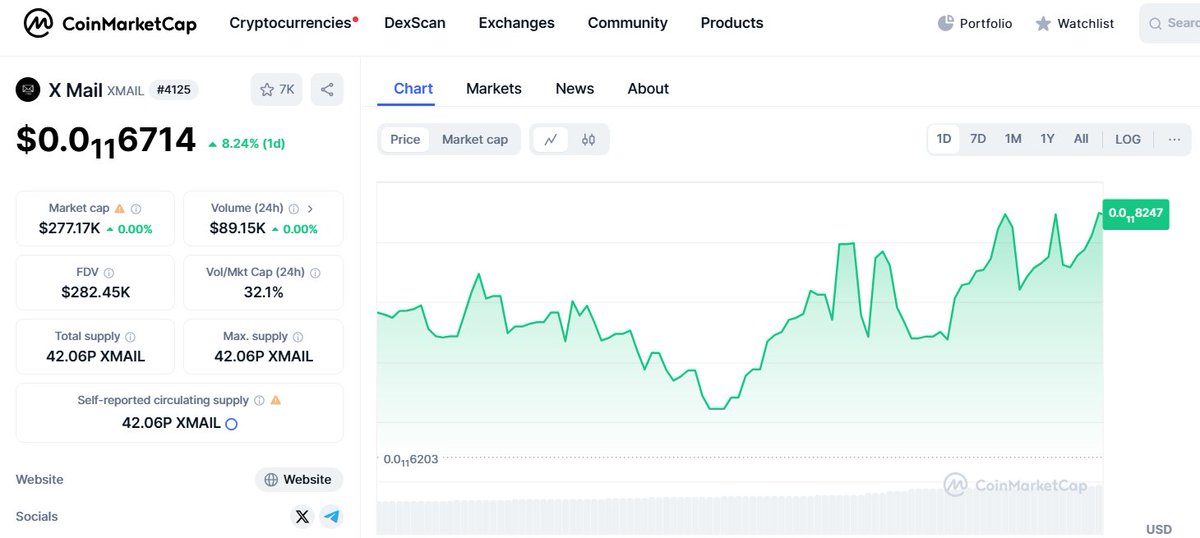Click the $282.45K FDV value
The width and height of the screenshot is (1200, 538).
(95, 292)
